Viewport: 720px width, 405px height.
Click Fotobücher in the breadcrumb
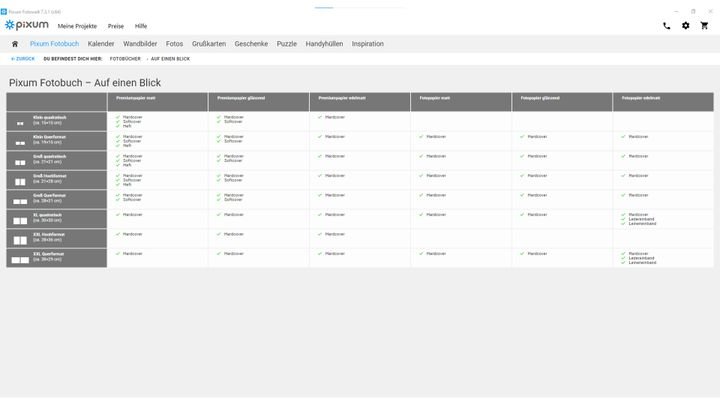tap(125, 59)
